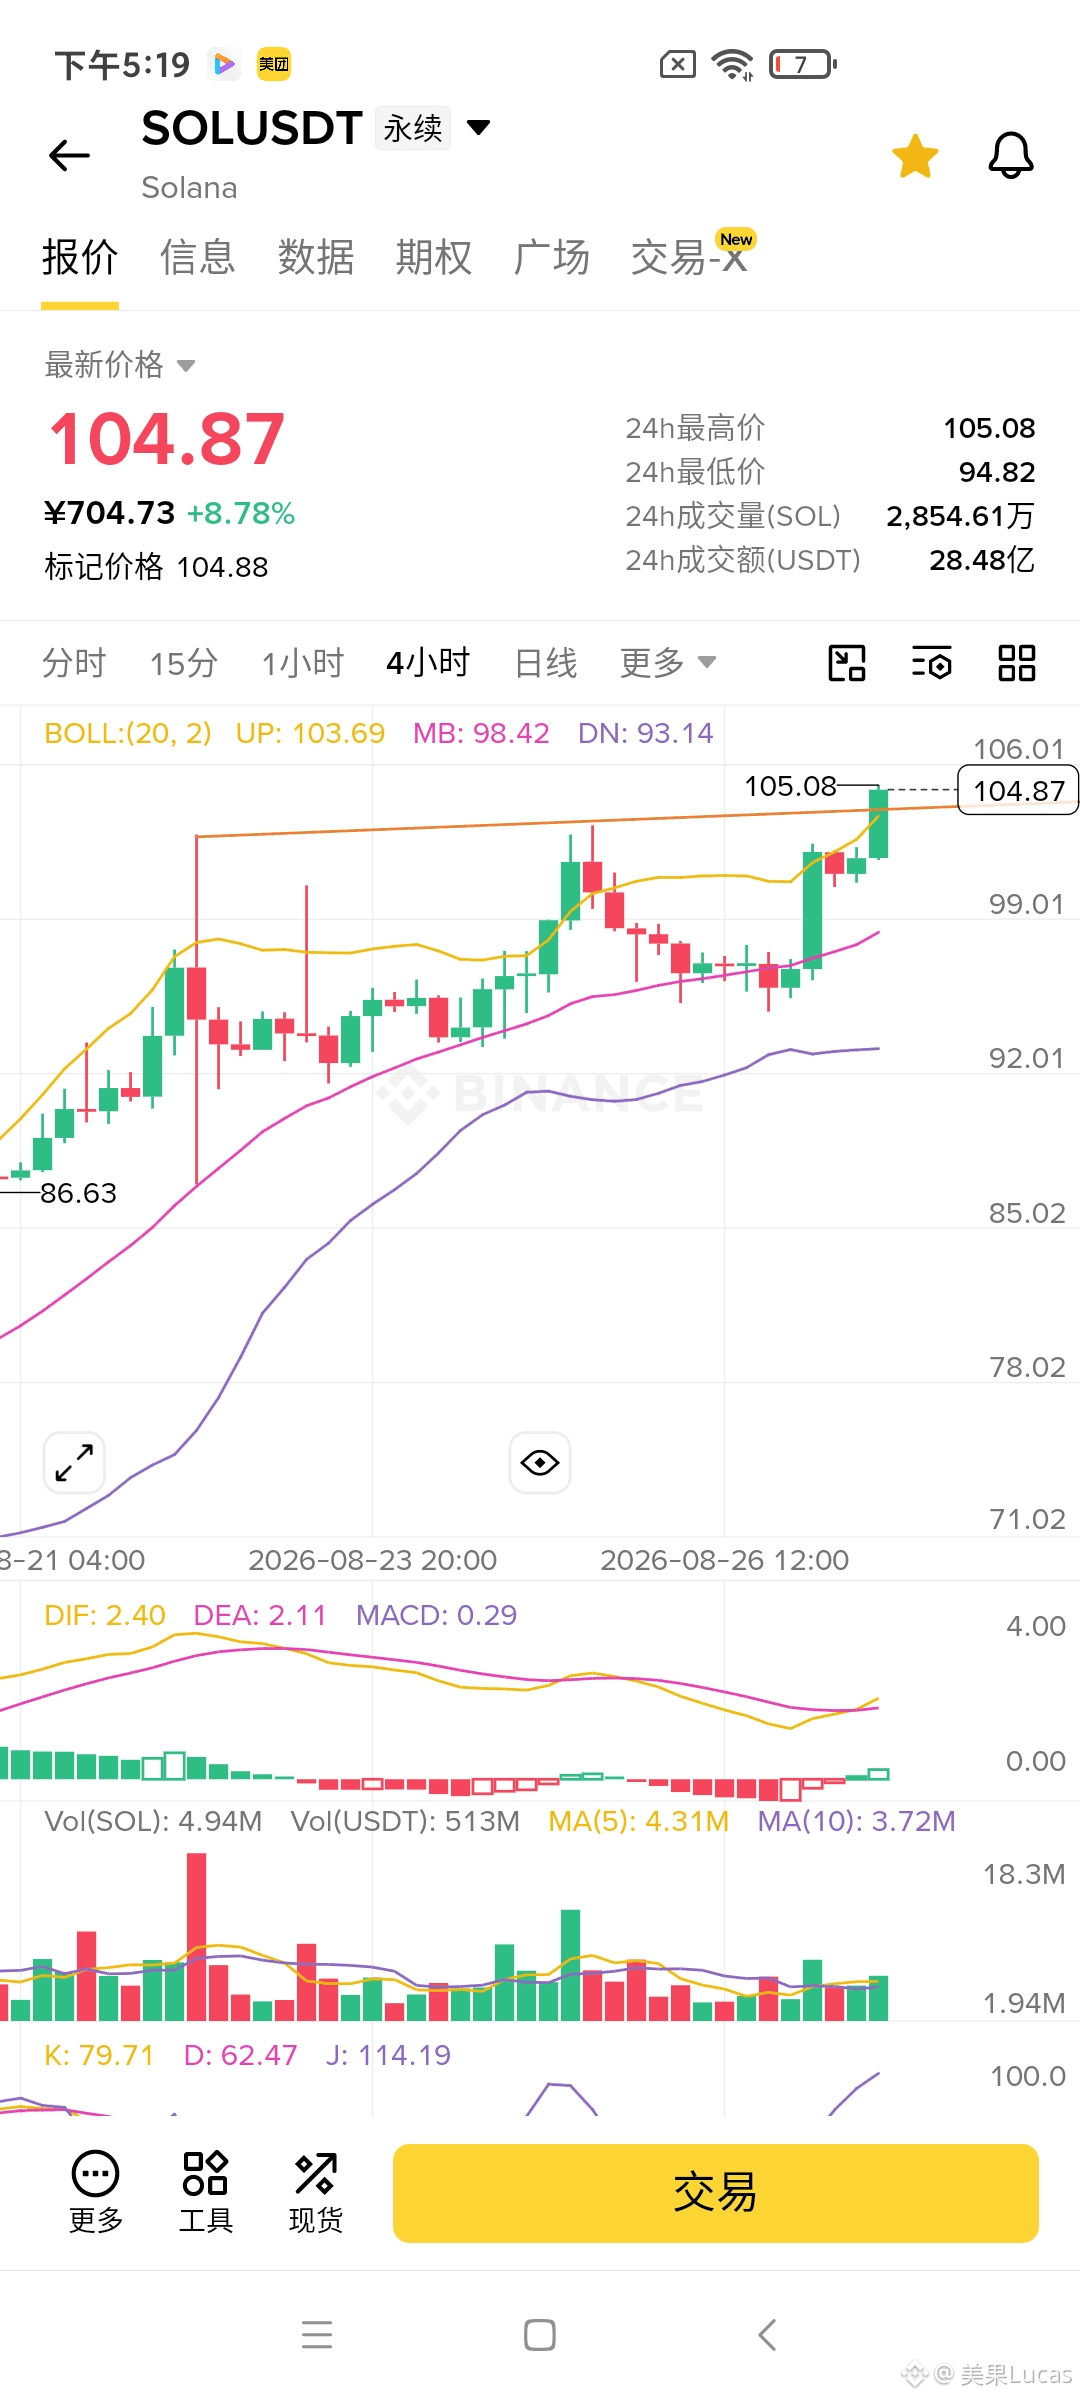Open the 期权 tab
The height and width of the screenshot is (2400, 1080).
(x=434, y=258)
